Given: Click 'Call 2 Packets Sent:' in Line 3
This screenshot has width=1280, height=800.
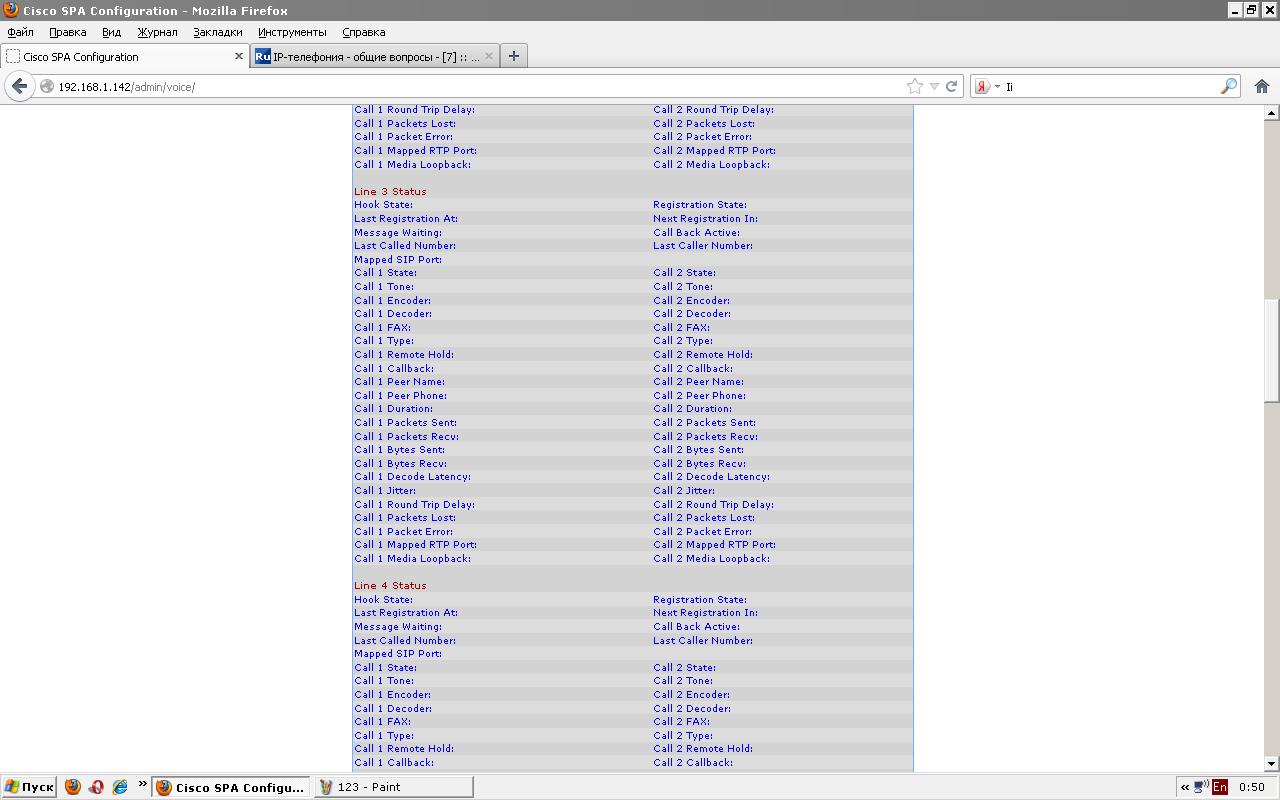Looking at the screenshot, I should click(705, 423).
